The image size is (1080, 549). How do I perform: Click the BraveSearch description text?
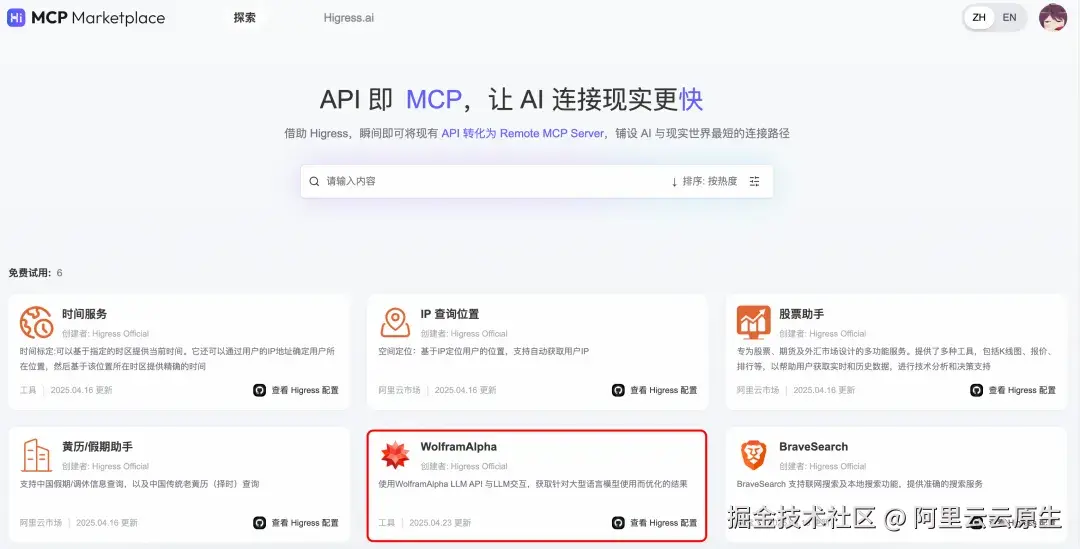click(860, 484)
